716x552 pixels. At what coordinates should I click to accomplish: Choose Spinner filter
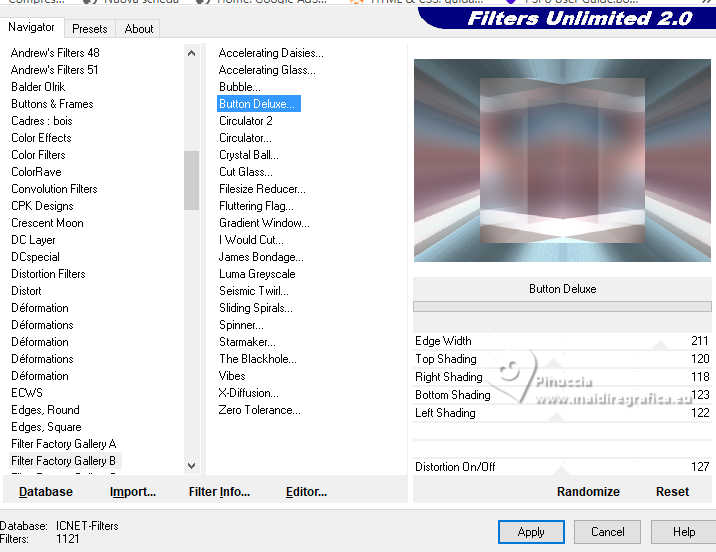[x=241, y=325]
